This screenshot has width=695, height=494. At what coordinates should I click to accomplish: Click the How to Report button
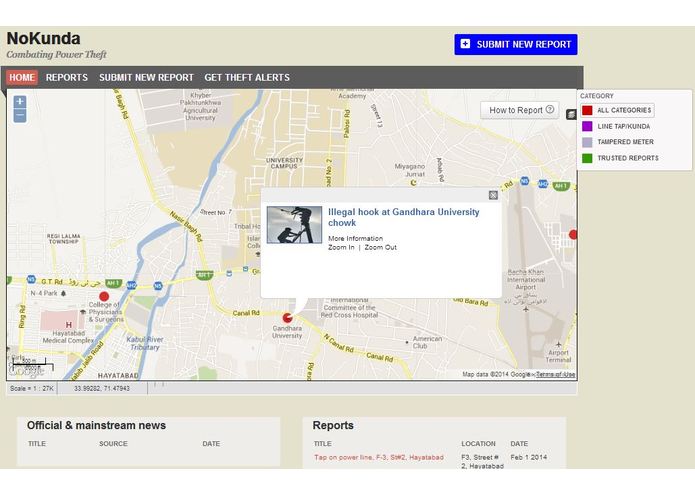[519, 110]
